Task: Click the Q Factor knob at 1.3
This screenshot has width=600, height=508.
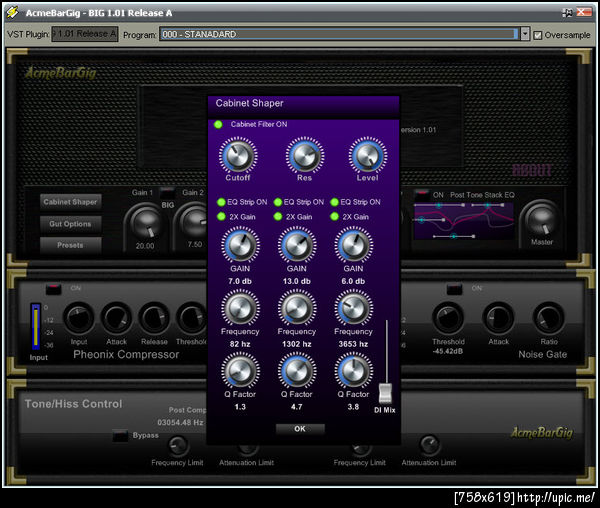Action: [x=240, y=371]
